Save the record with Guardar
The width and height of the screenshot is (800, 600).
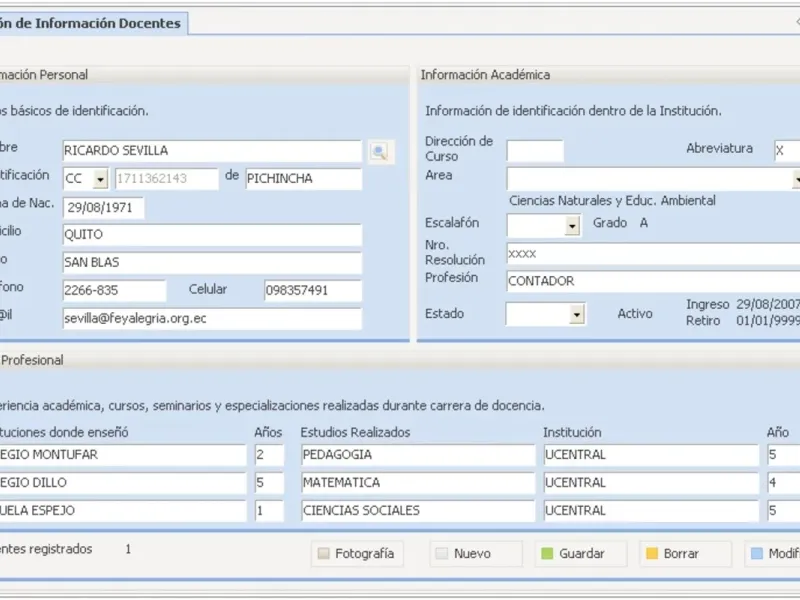[581, 554]
